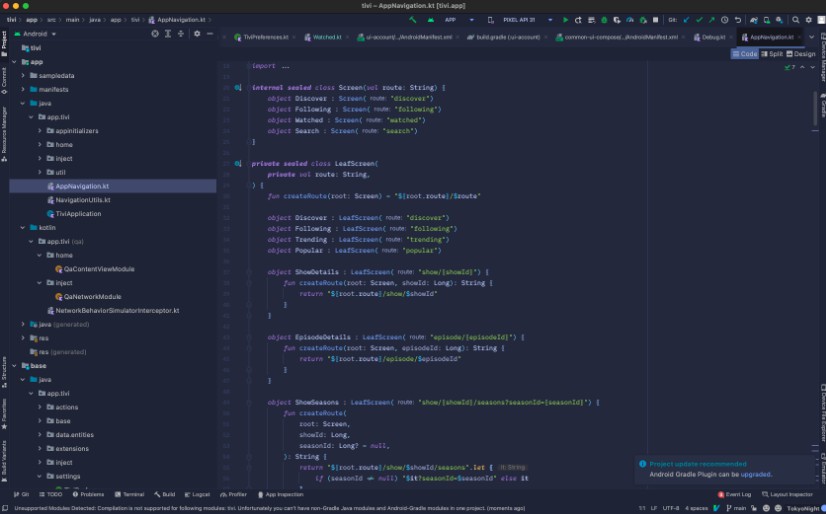Open the App Inspection tool window
Viewport: 826px width, 514px height.
(281, 495)
